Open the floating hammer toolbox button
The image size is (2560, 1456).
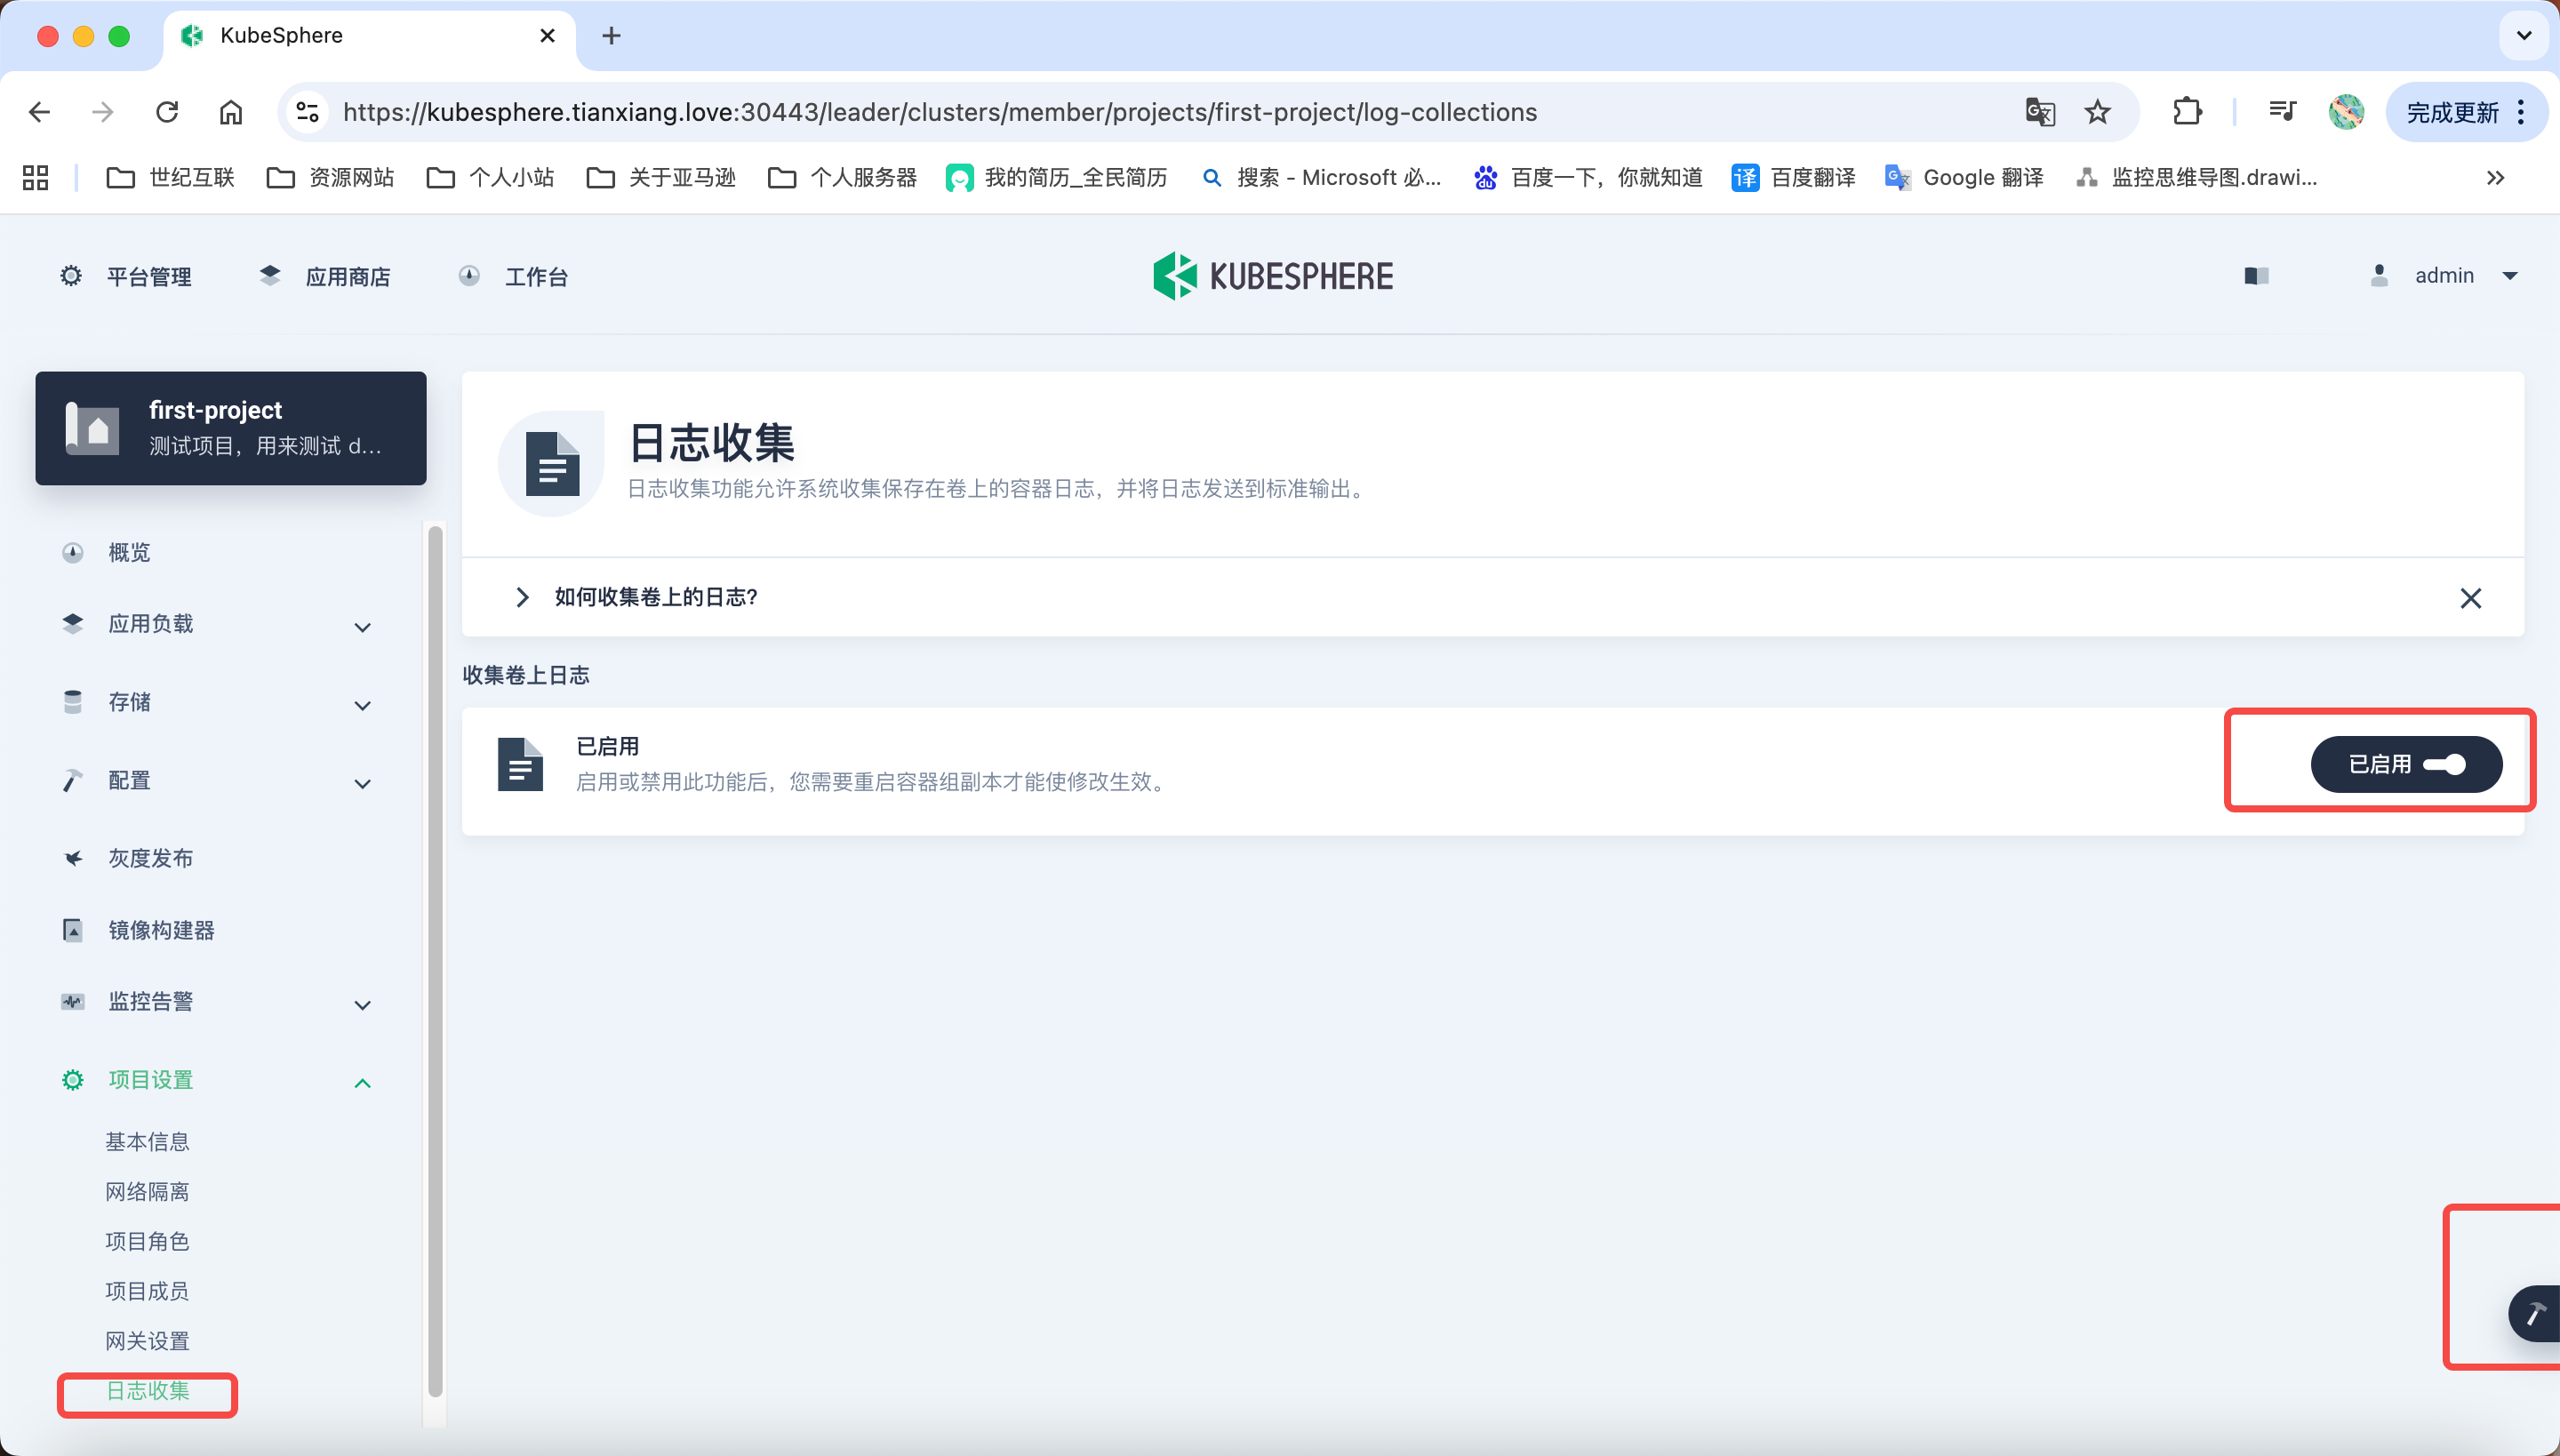tap(2536, 1313)
